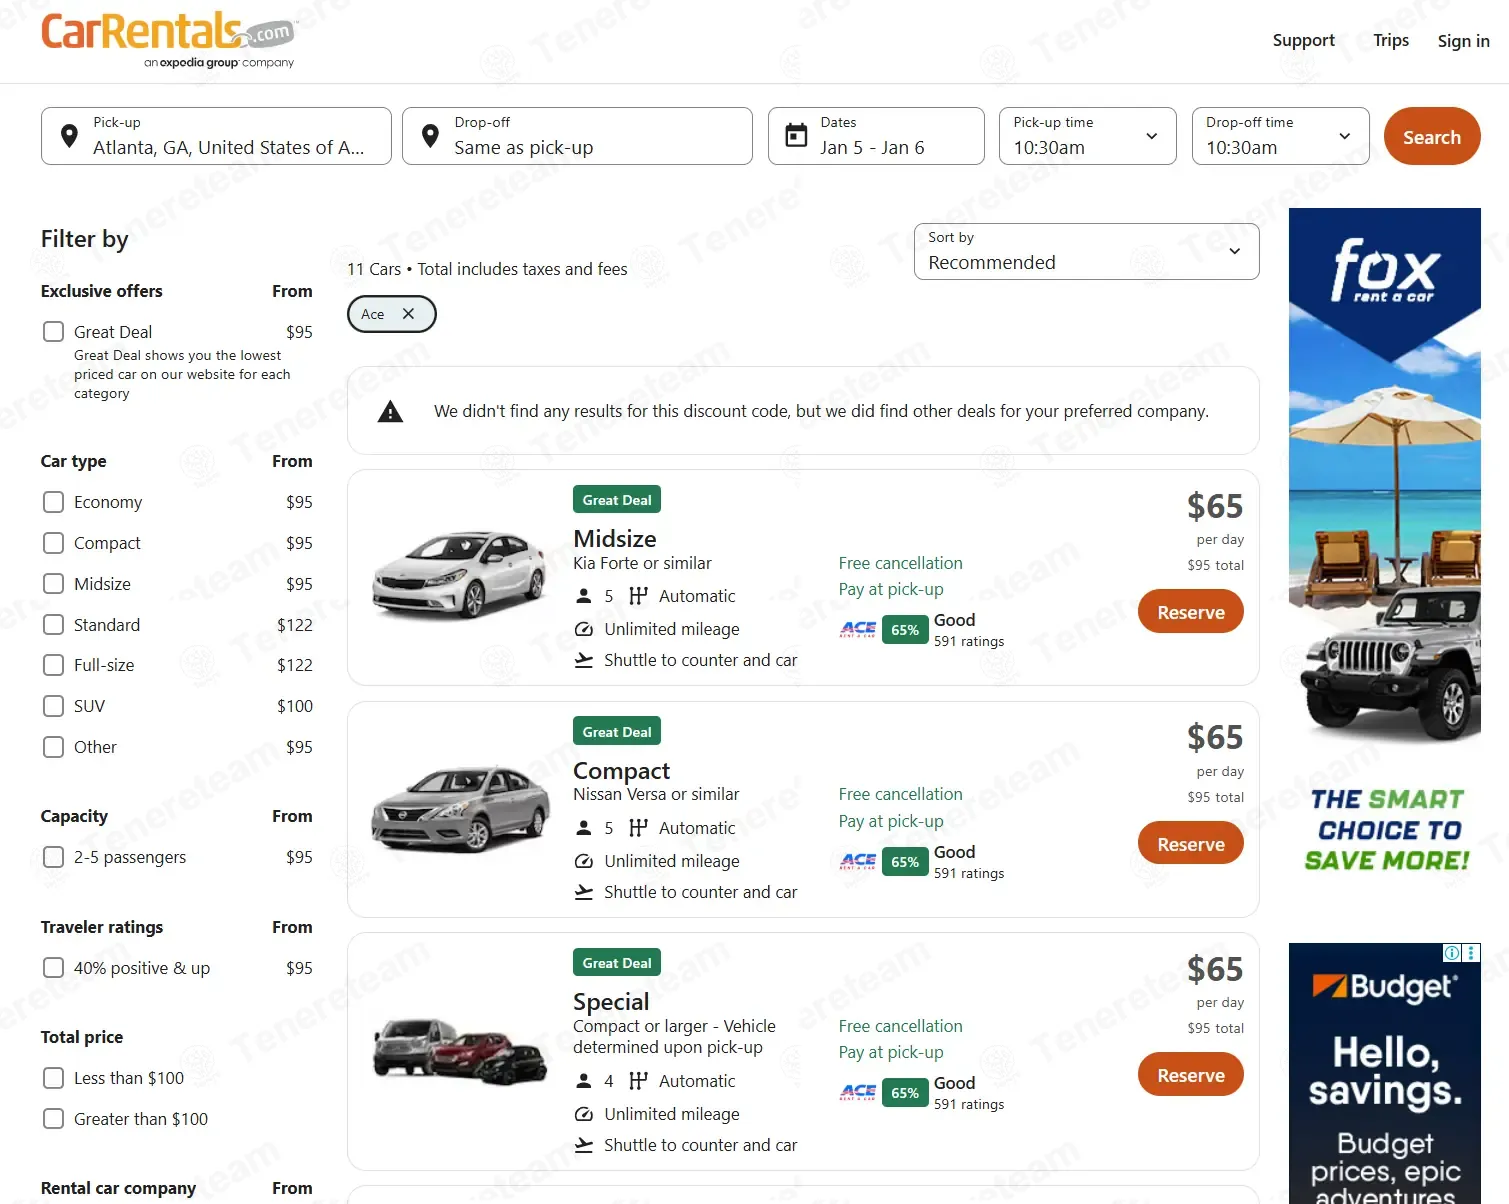
Task: Click Special card ACE company logo
Action: (x=858, y=1092)
